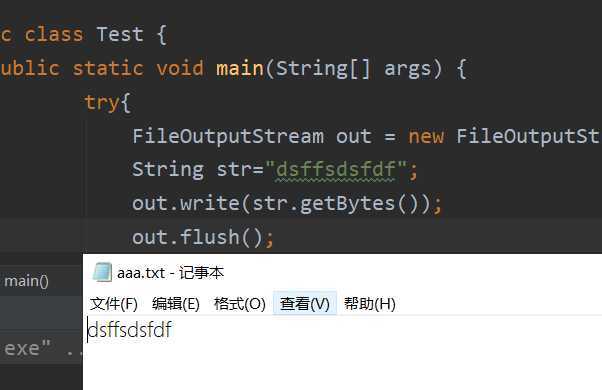
Task: Click the new keyword in FileOutputStream line
Action: [x=426, y=137]
